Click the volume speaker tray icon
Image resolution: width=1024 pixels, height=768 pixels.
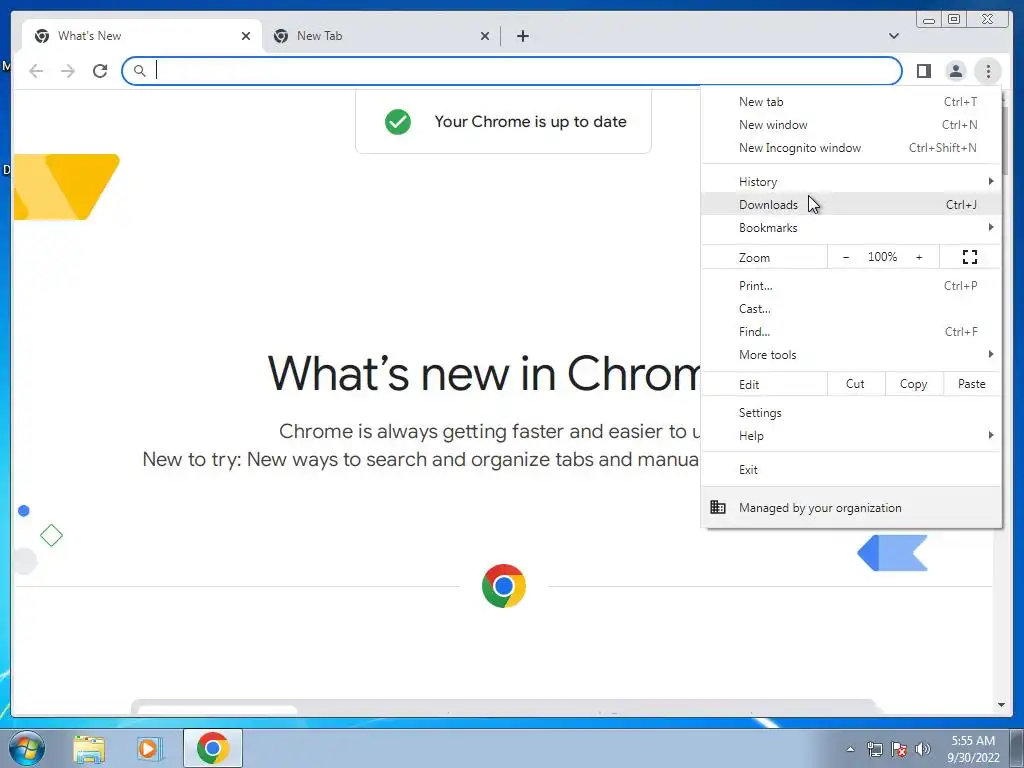pyautogui.click(x=923, y=749)
